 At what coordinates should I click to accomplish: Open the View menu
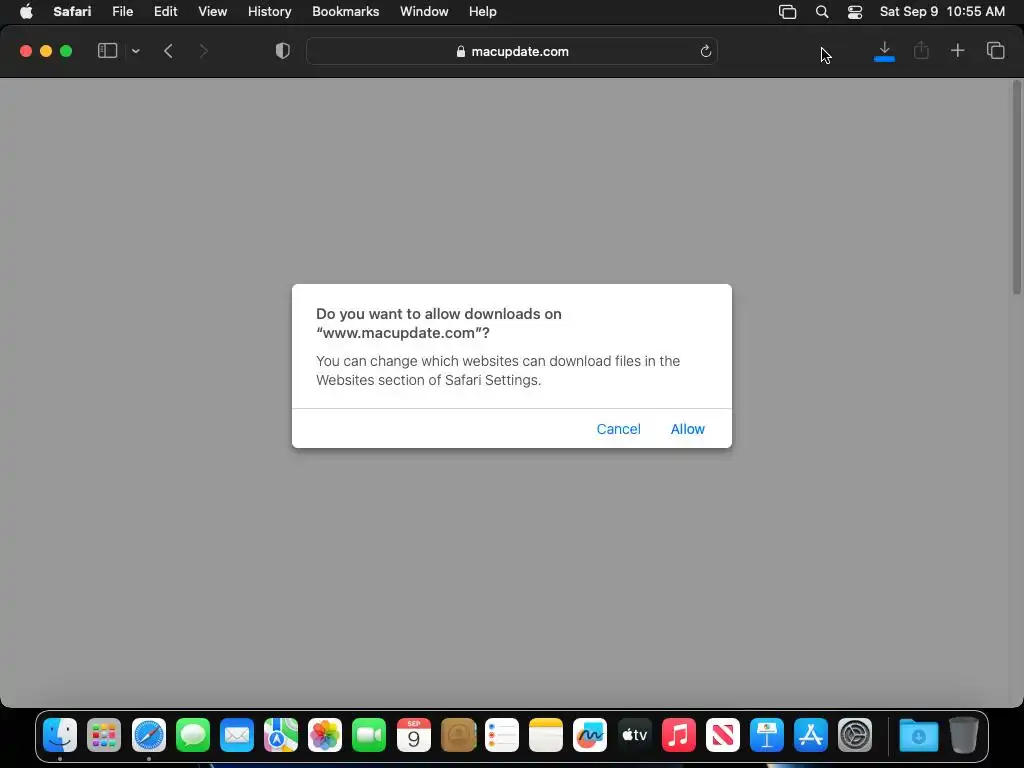click(x=212, y=12)
